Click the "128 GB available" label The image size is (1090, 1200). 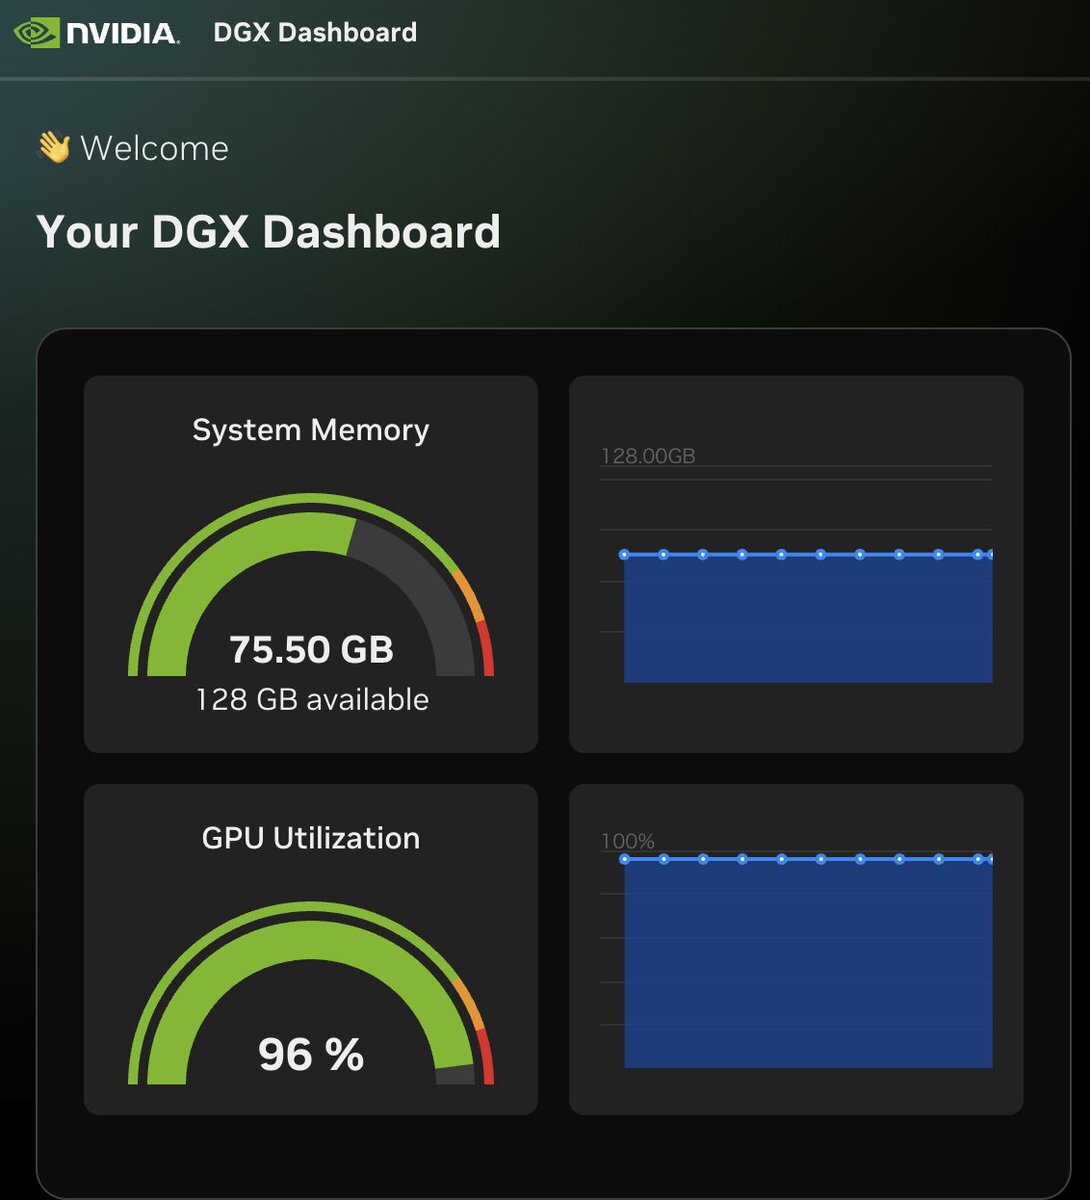click(x=312, y=699)
